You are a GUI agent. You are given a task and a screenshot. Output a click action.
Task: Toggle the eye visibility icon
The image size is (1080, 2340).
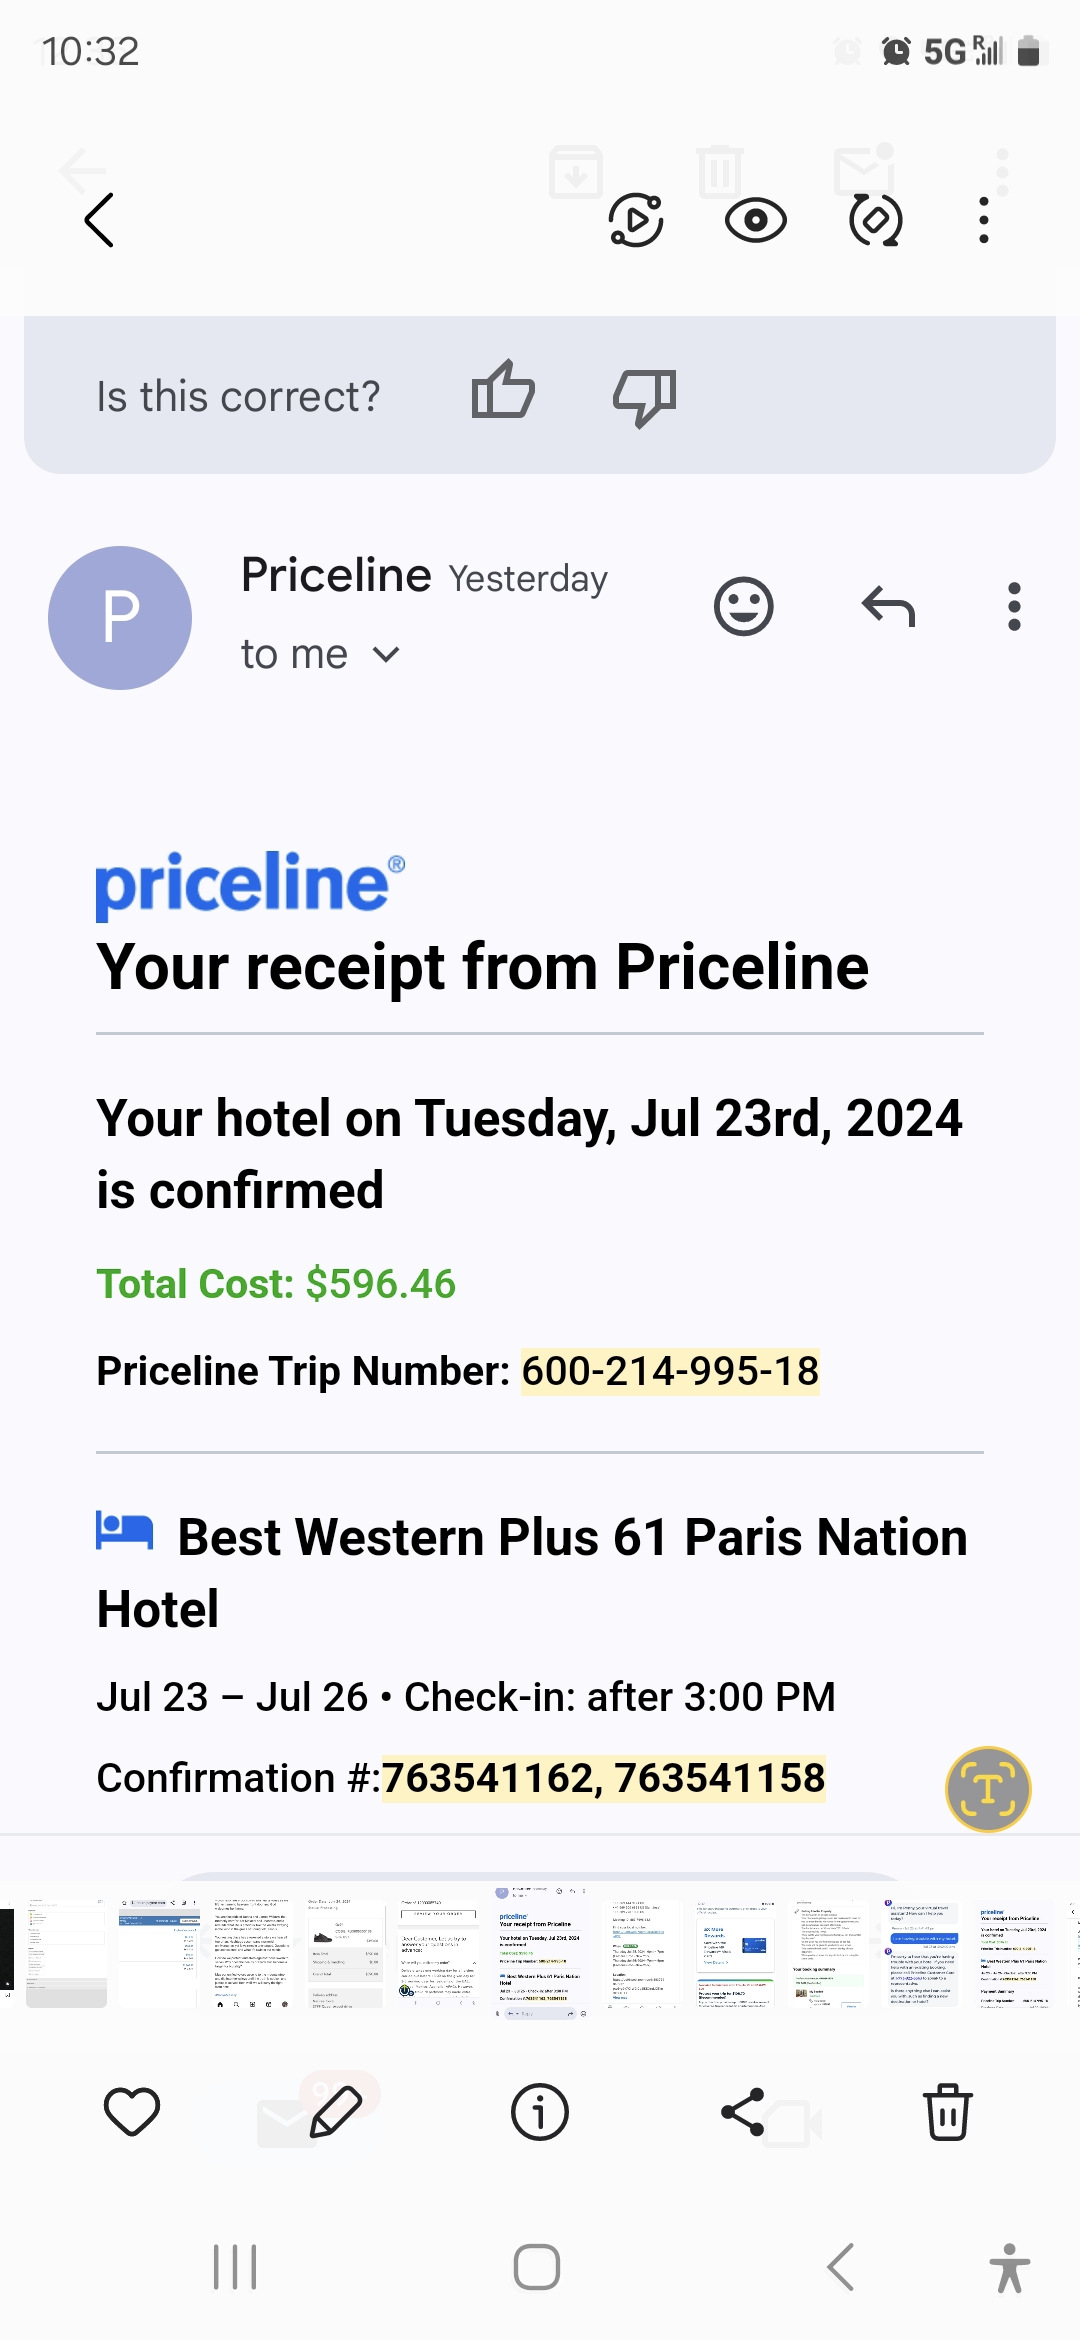(755, 220)
